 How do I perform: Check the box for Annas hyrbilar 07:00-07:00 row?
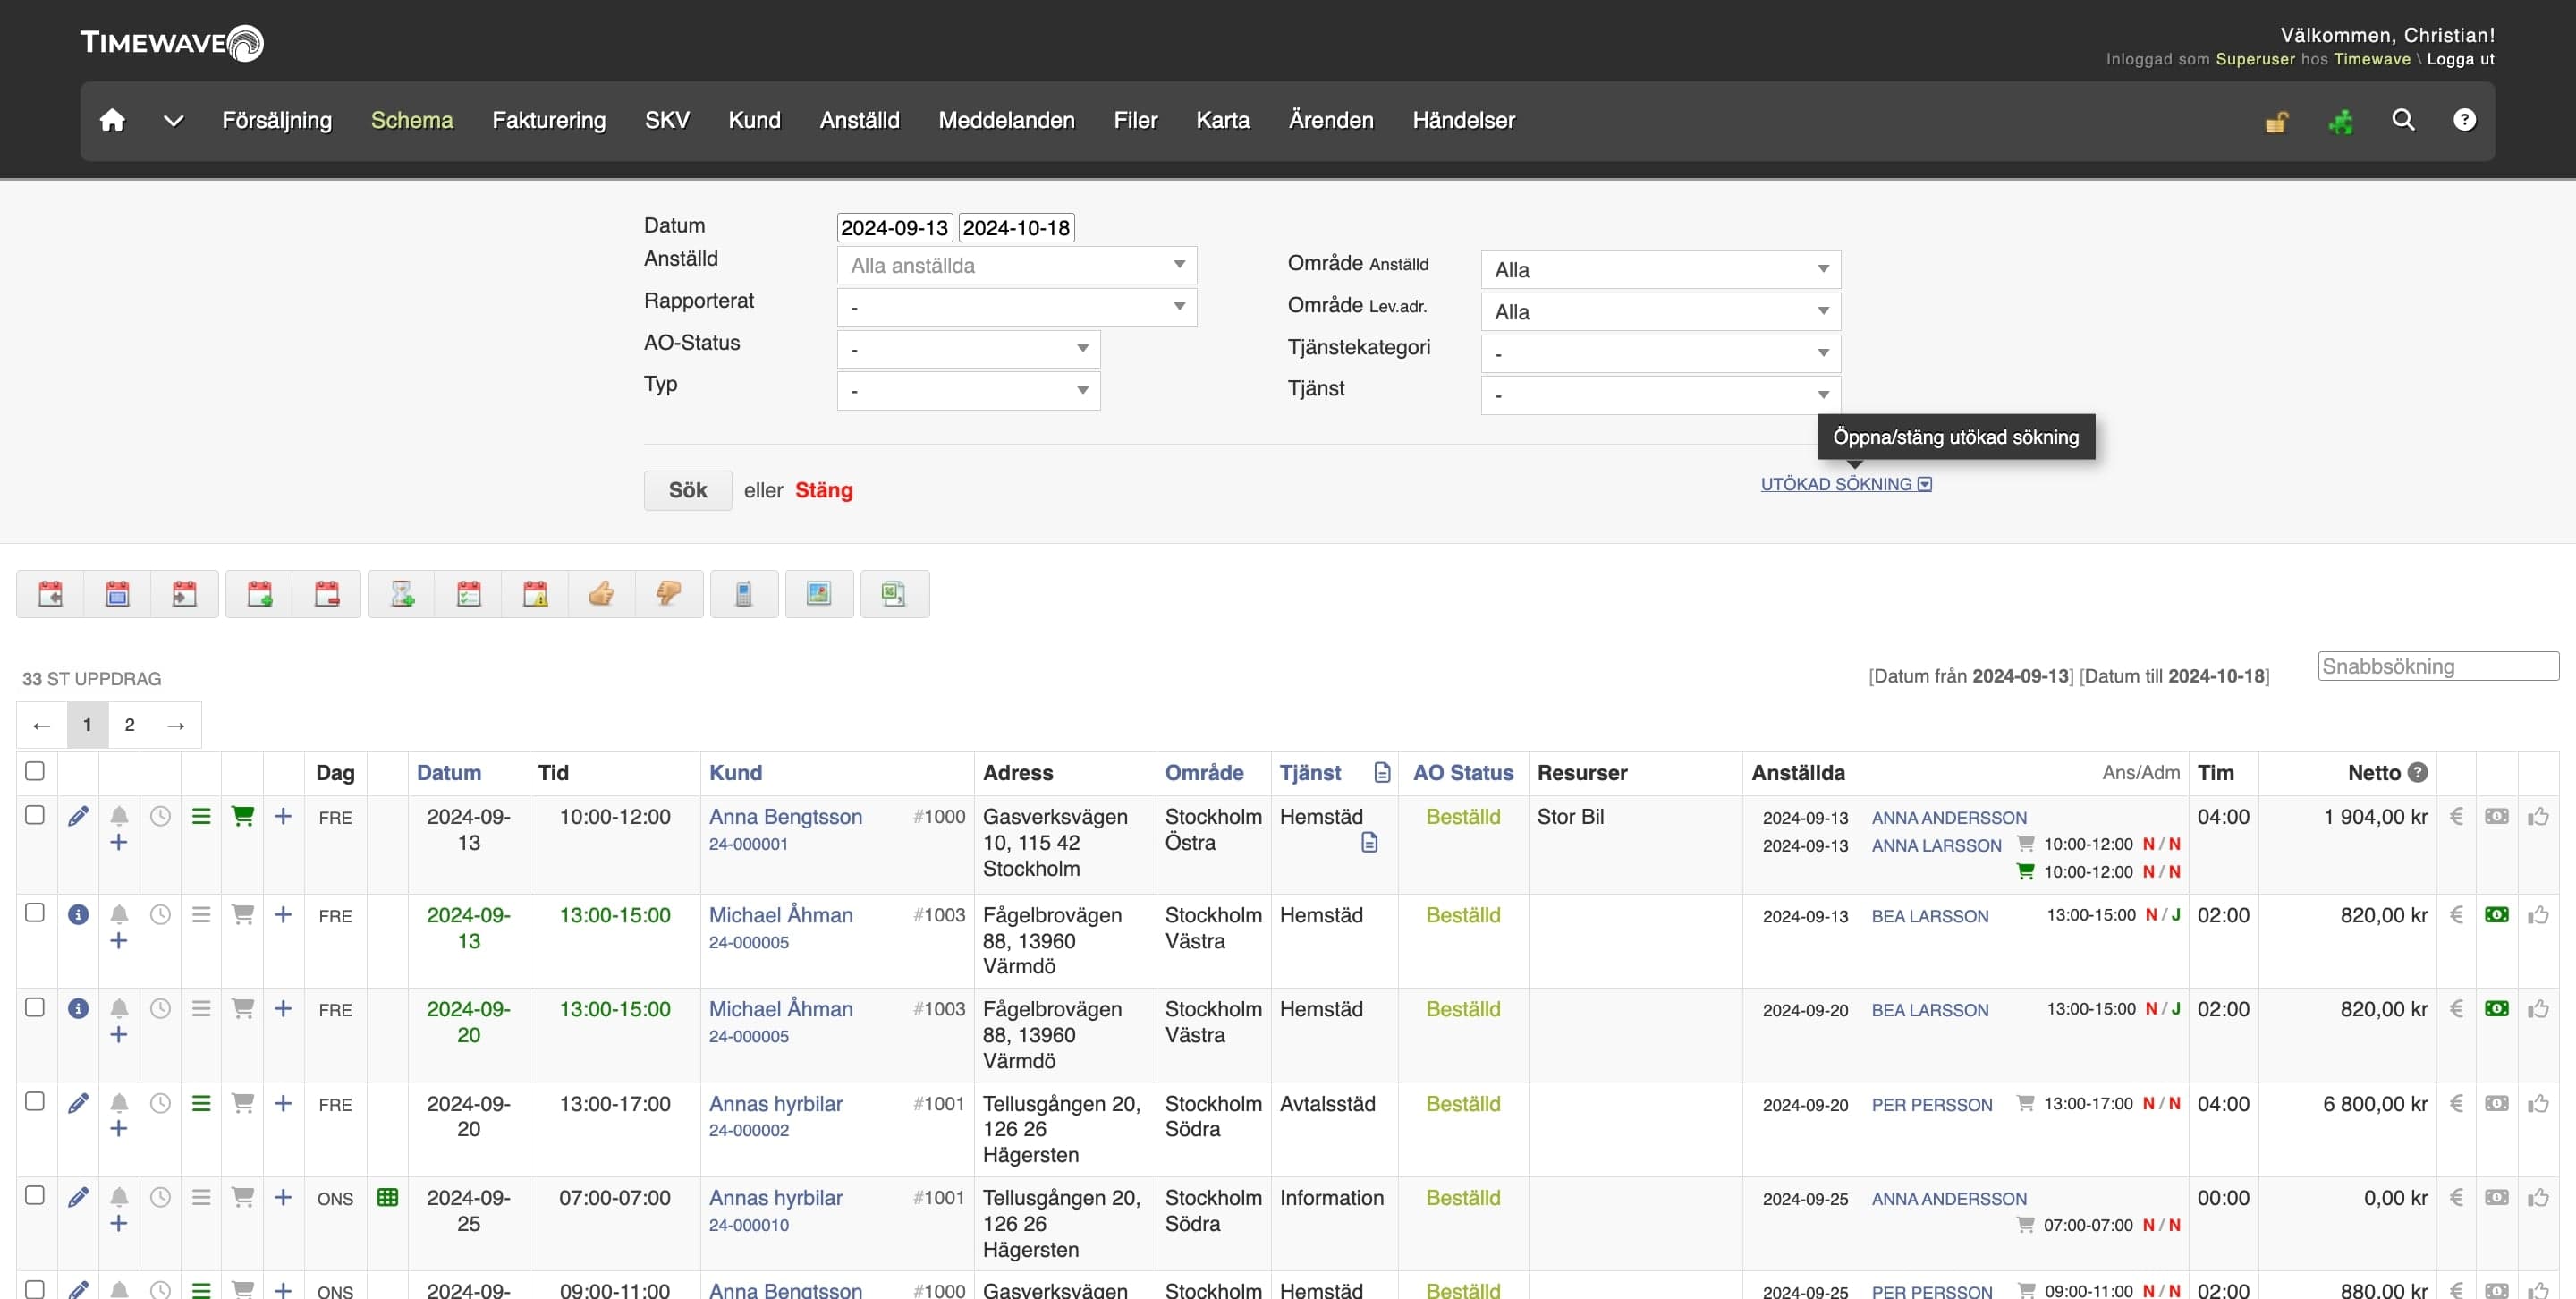[x=35, y=1195]
